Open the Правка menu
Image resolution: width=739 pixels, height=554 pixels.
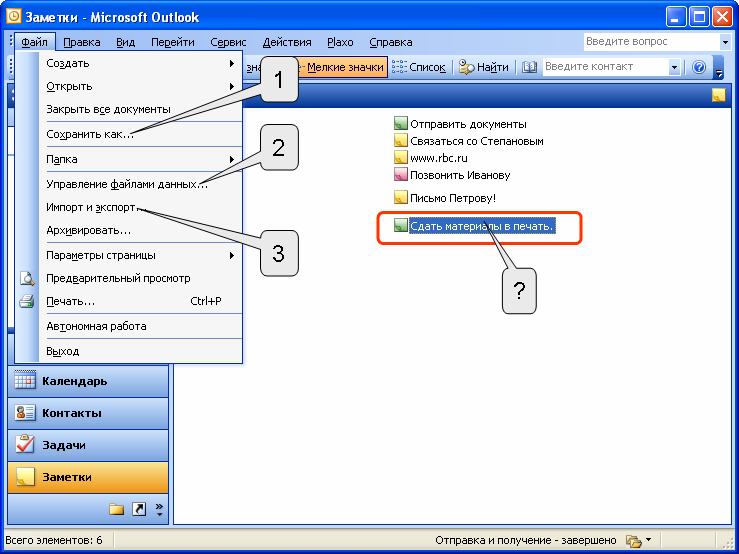pos(82,42)
